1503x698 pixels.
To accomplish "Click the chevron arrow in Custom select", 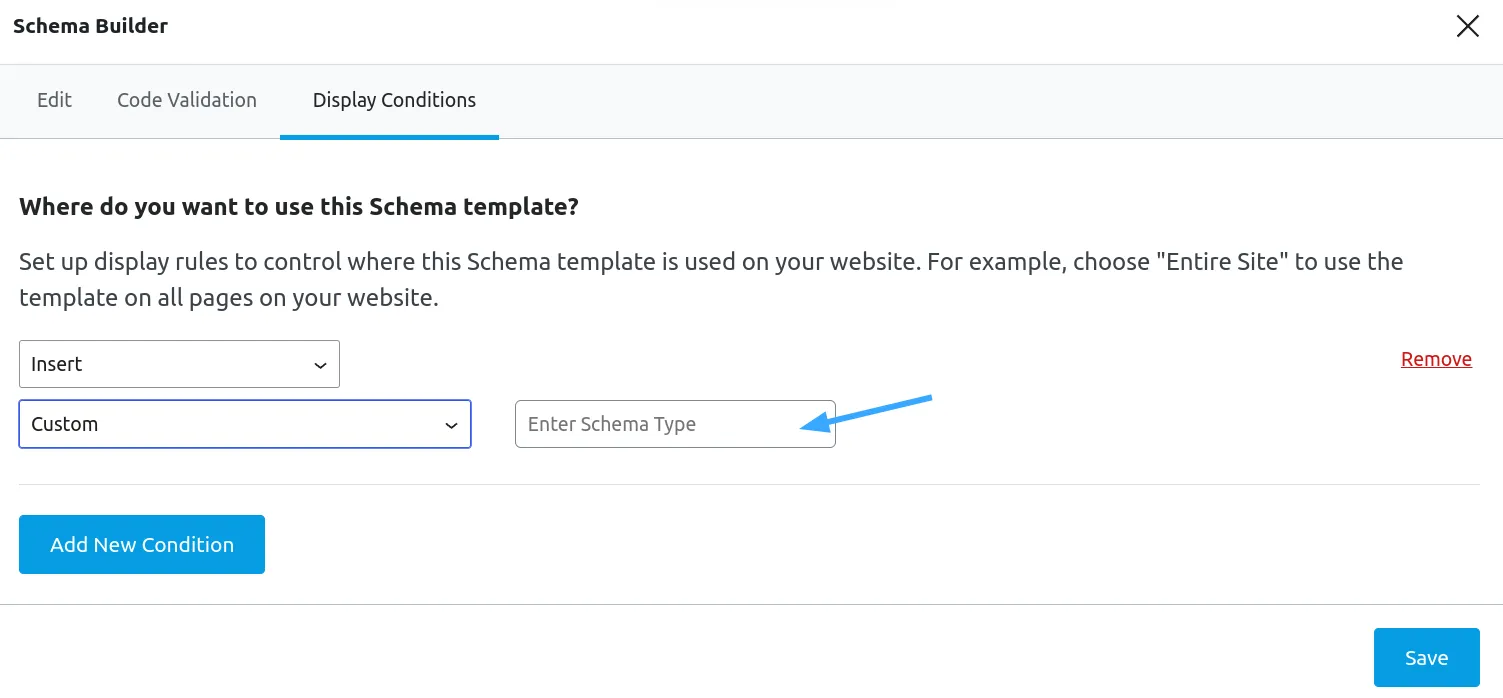I will point(451,426).
